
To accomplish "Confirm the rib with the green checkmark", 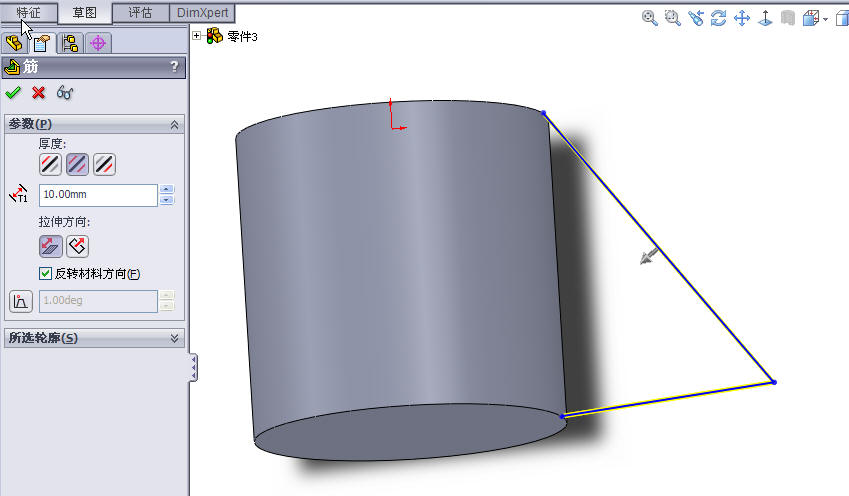I will click(13, 93).
